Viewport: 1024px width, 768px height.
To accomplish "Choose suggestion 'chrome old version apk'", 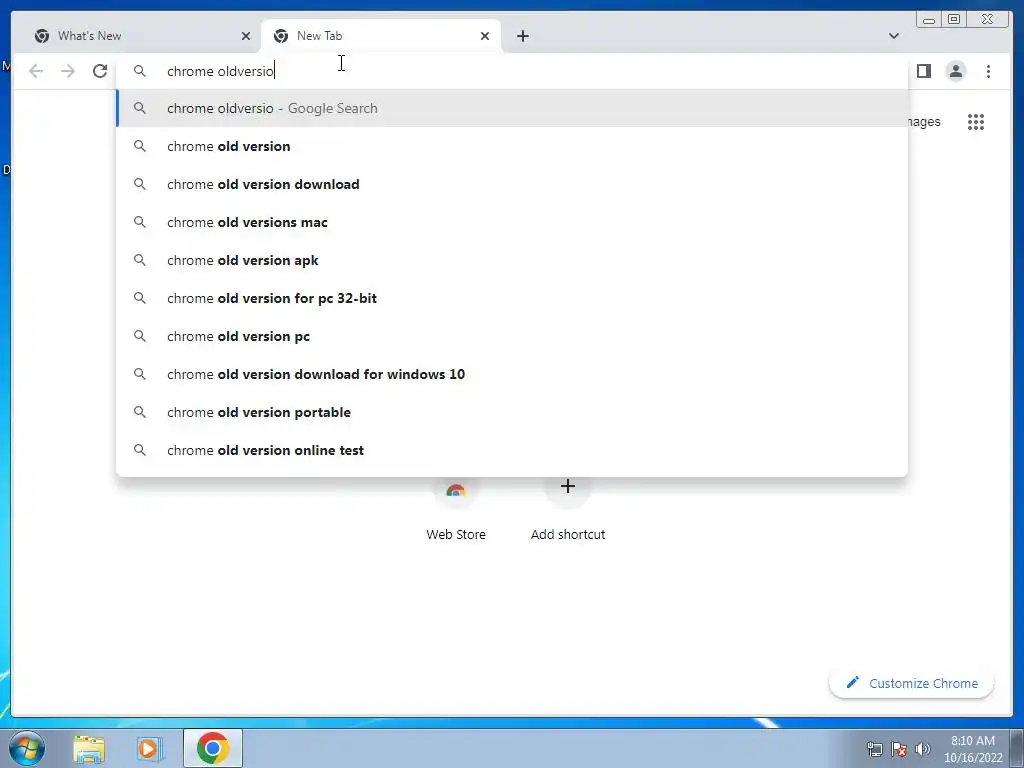I will tap(512, 260).
